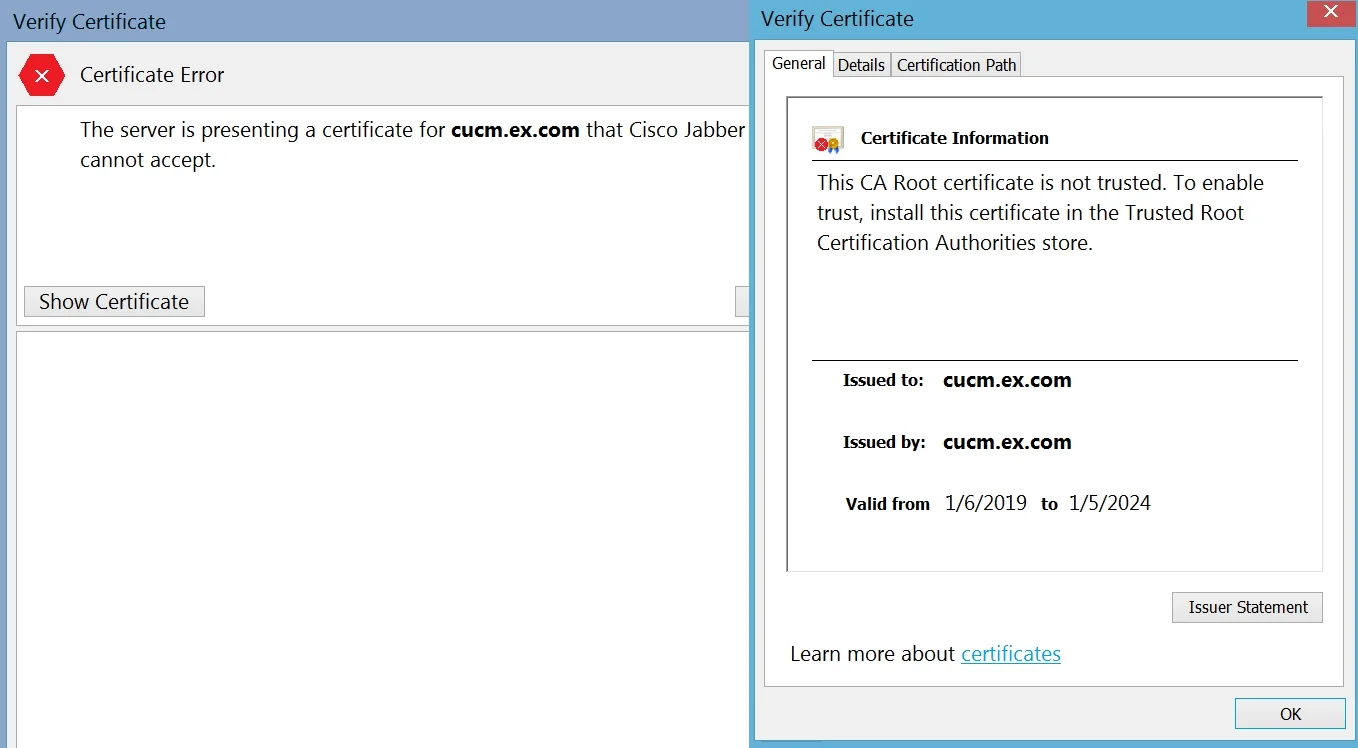Confirm the dialog with OK
Viewport: 1358px width, 748px height.
point(1290,713)
